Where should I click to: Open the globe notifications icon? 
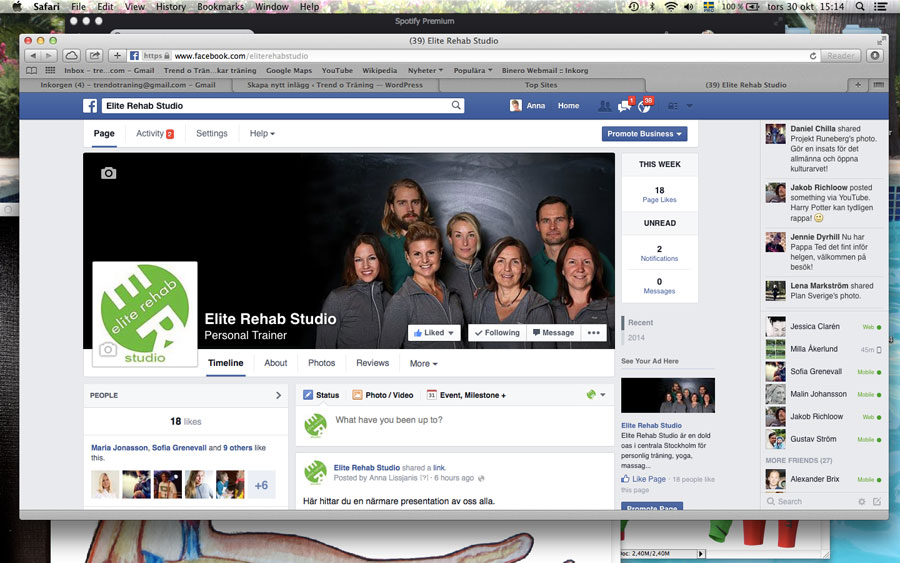coord(644,106)
